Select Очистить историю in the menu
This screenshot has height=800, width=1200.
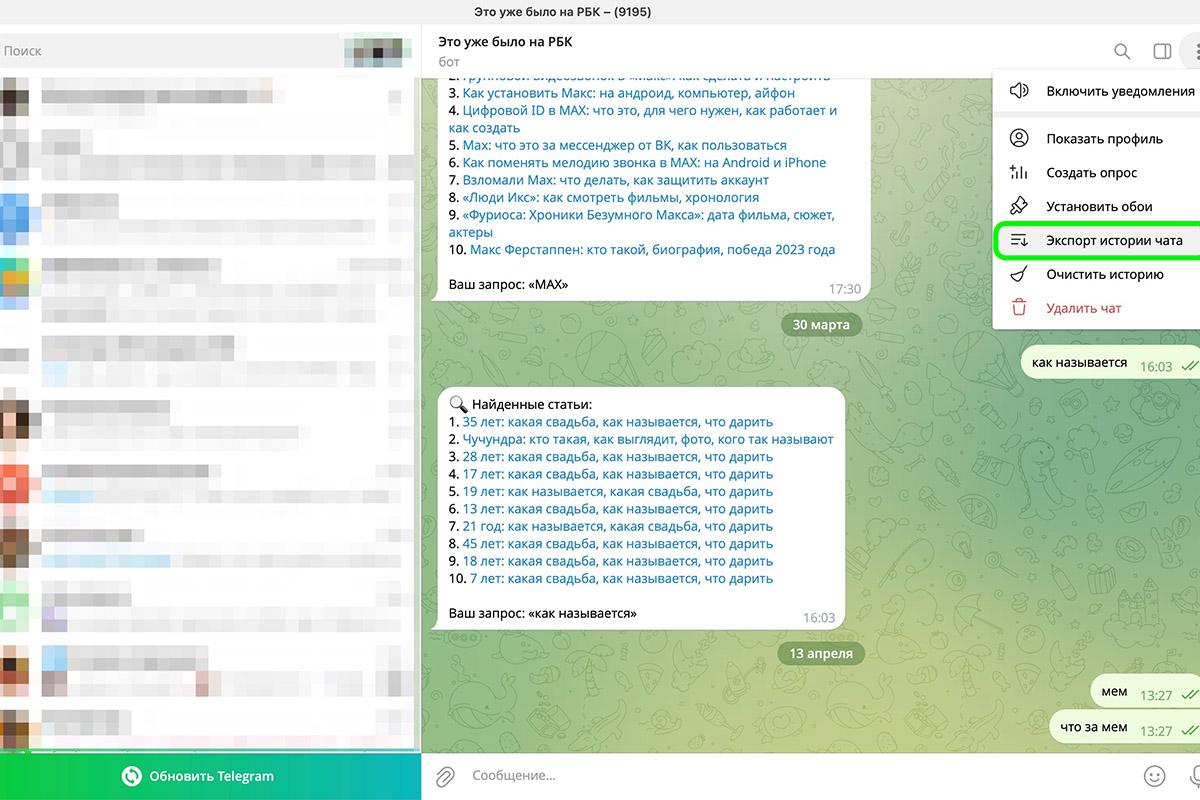(1099, 274)
